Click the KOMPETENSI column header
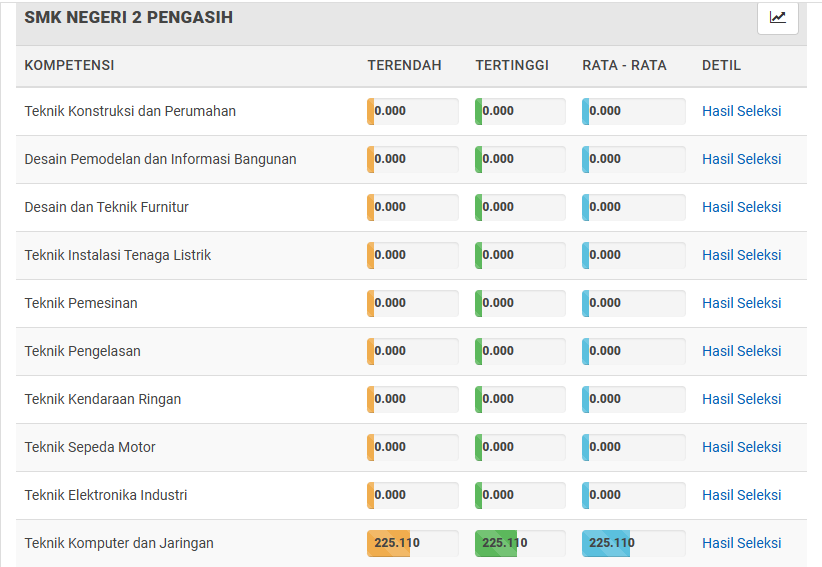This screenshot has width=822, height=567. [69, 65]
